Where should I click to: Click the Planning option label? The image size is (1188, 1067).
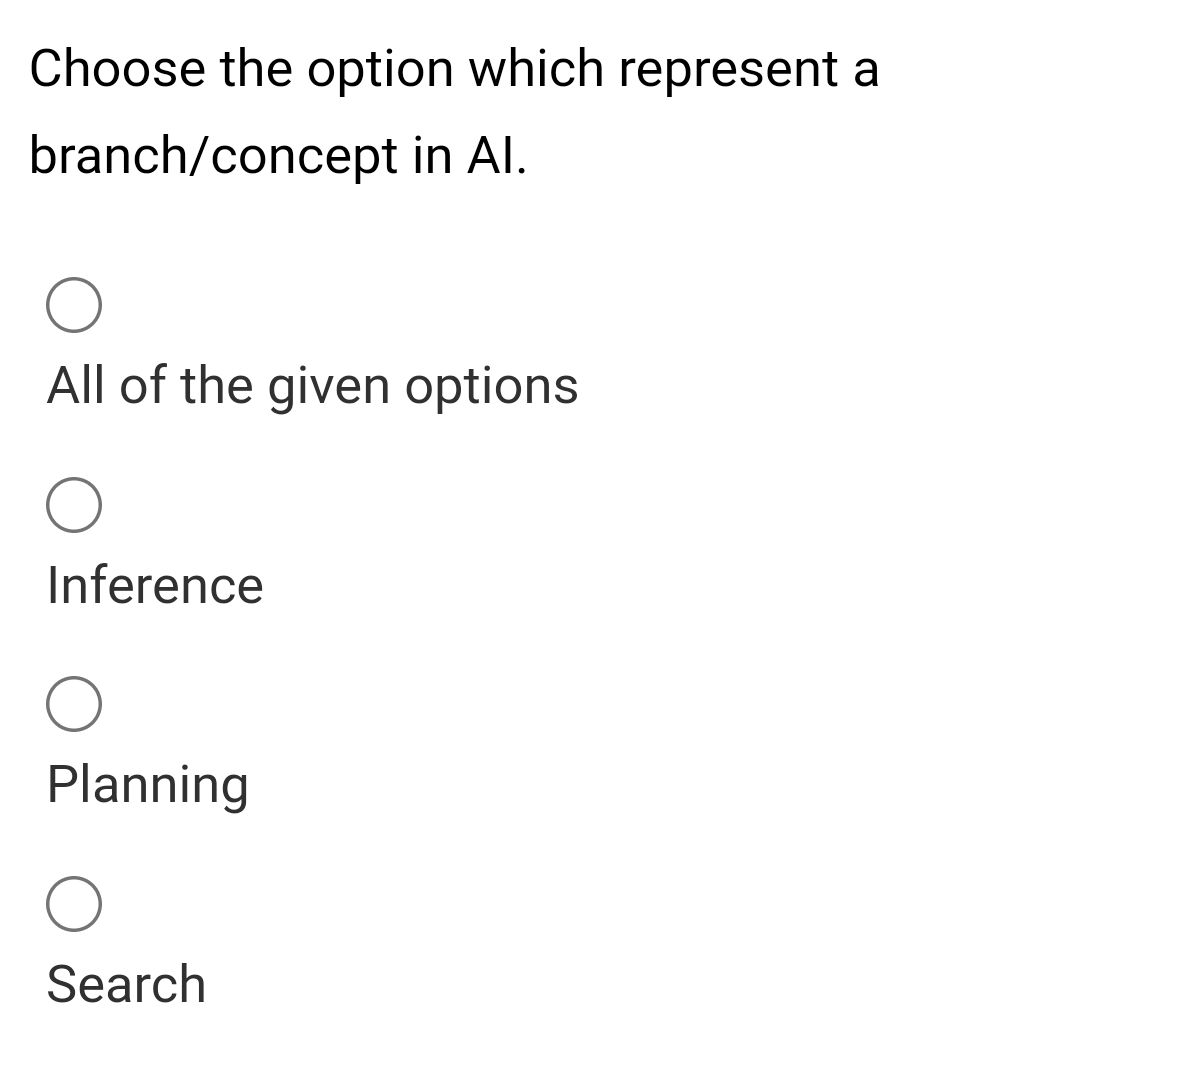[x=147, y=785]
